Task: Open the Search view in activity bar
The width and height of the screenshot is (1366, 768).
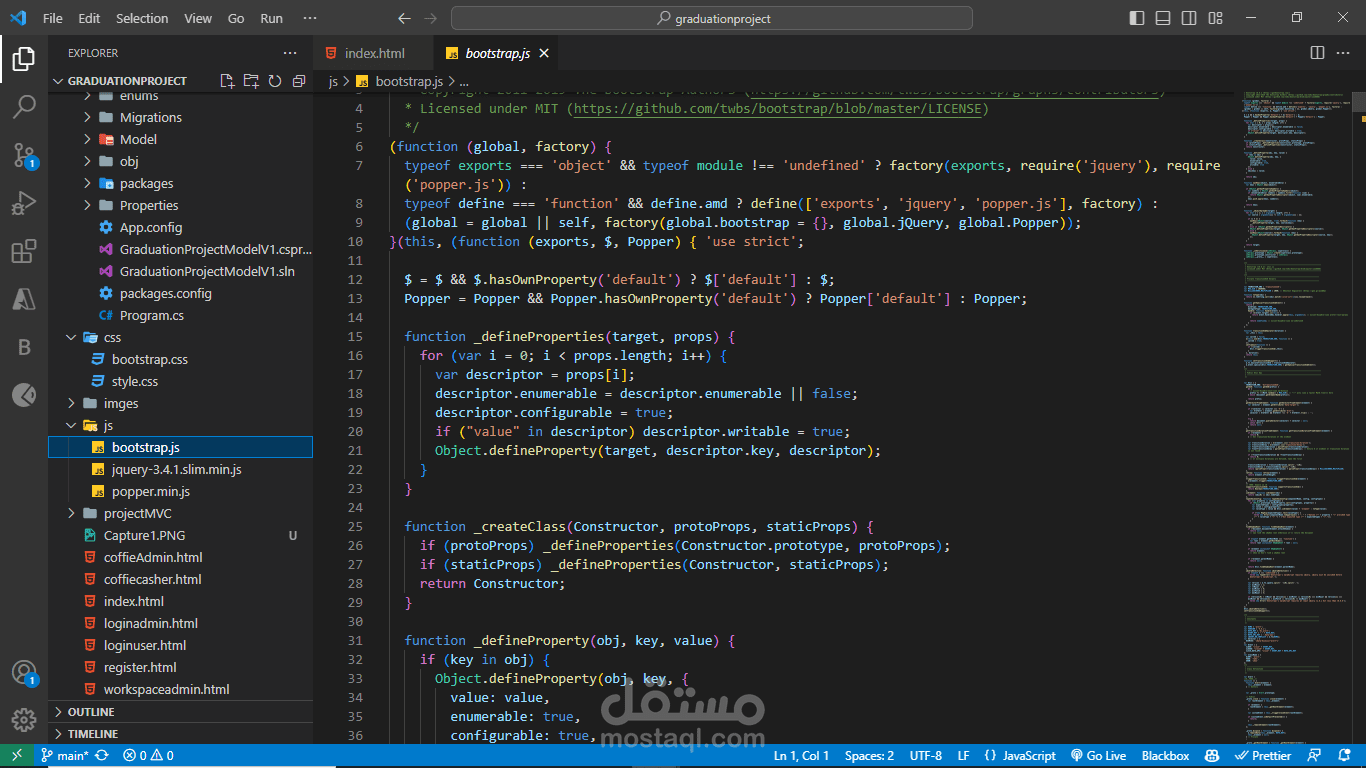Action: pos(24,107)
